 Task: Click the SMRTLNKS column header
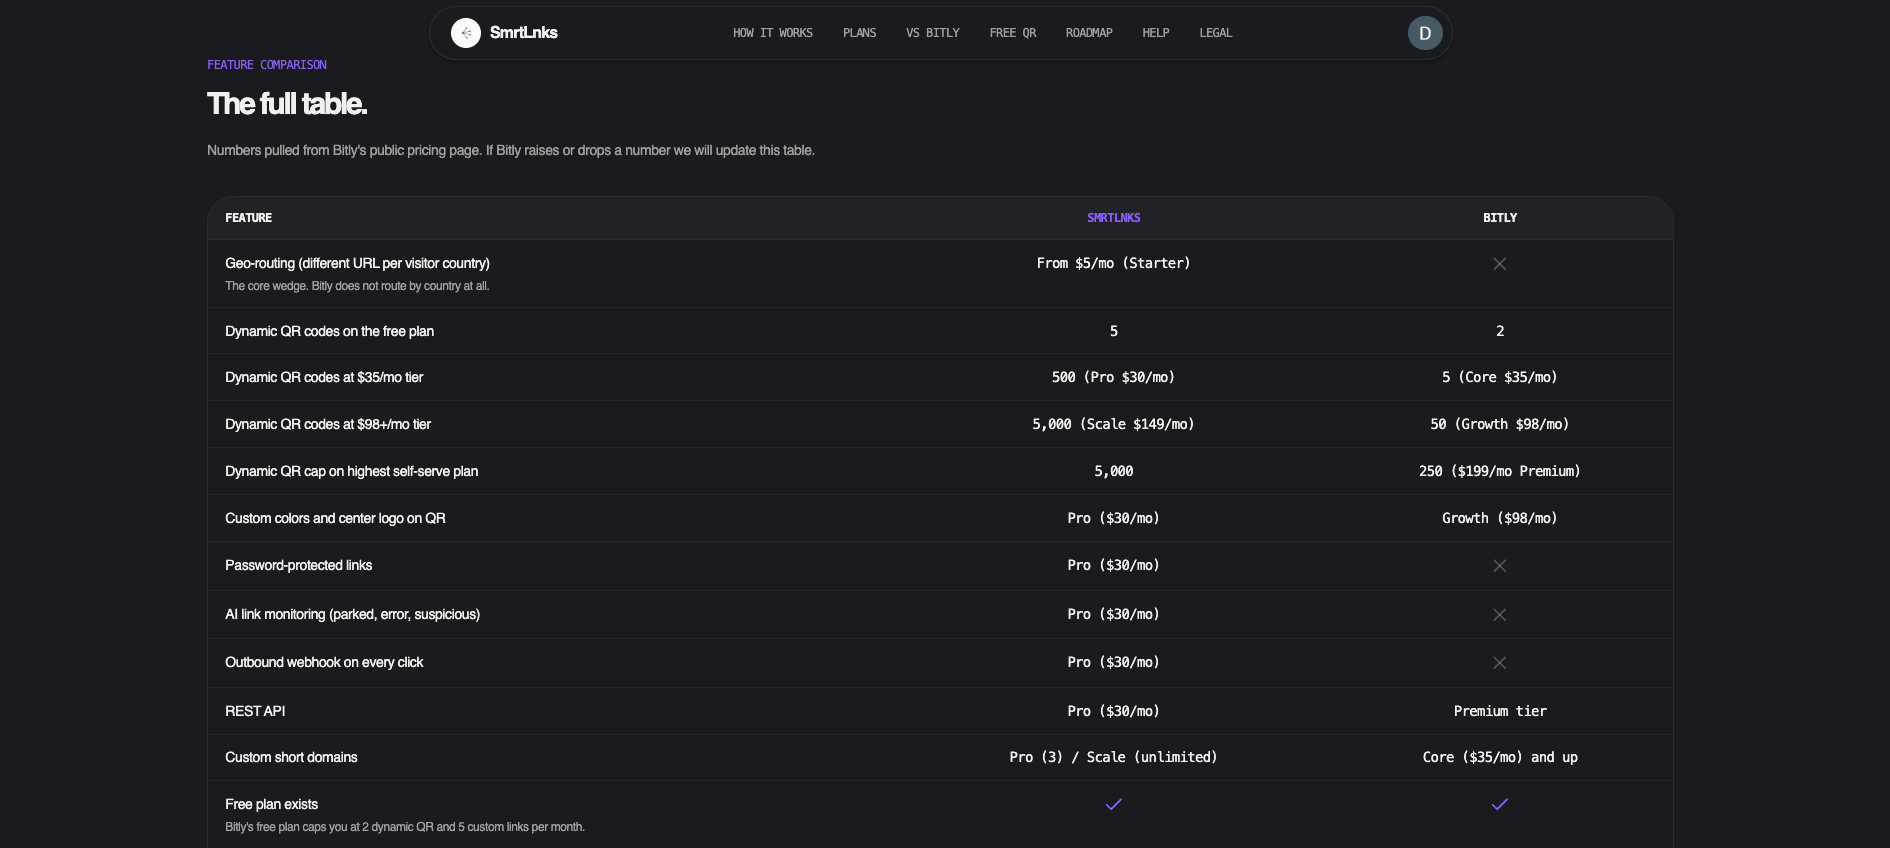tap(1113, 218)
